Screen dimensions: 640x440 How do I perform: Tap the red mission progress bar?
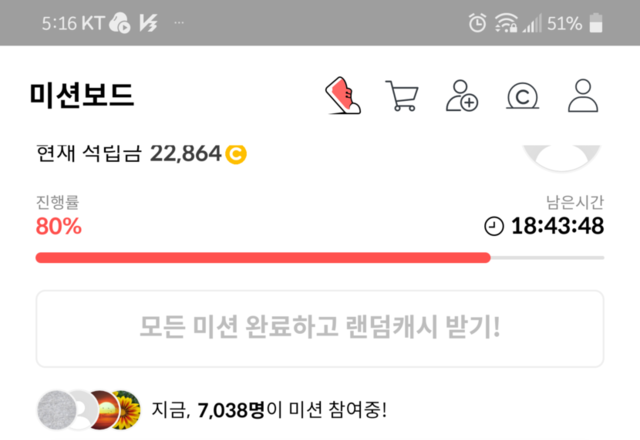click(x=263, y=258)
